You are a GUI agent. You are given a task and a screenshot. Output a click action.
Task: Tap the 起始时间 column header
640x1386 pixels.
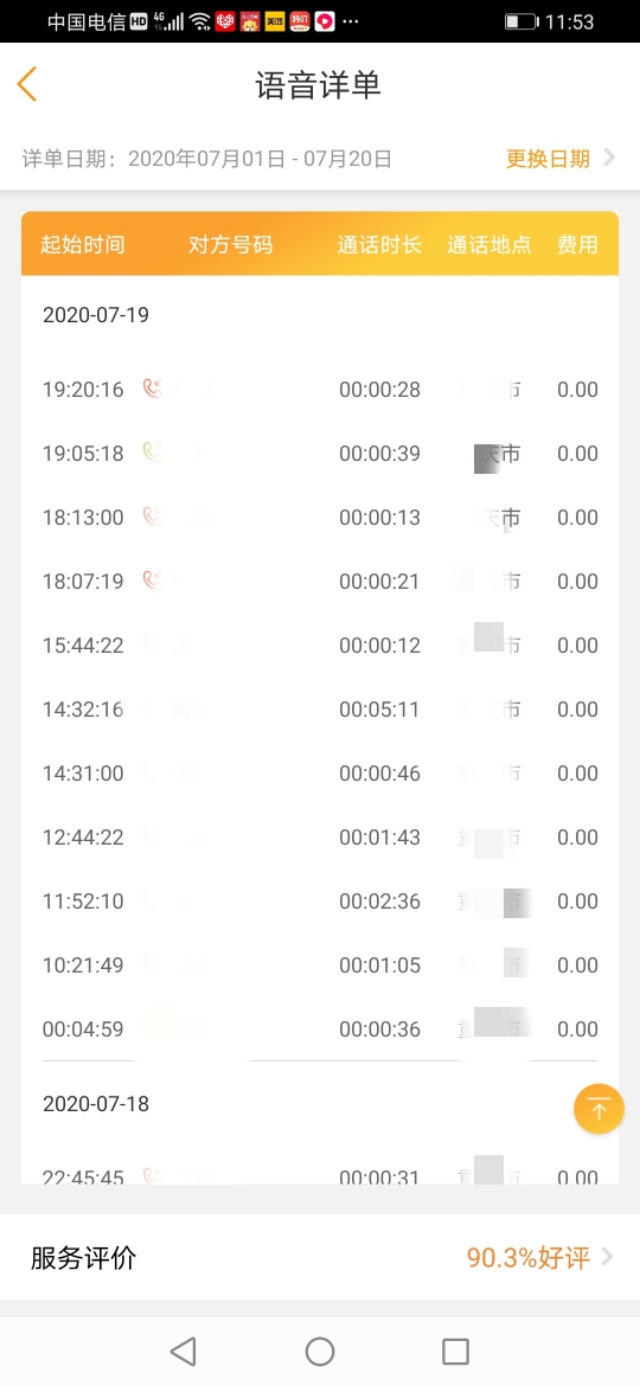(83, 245)
